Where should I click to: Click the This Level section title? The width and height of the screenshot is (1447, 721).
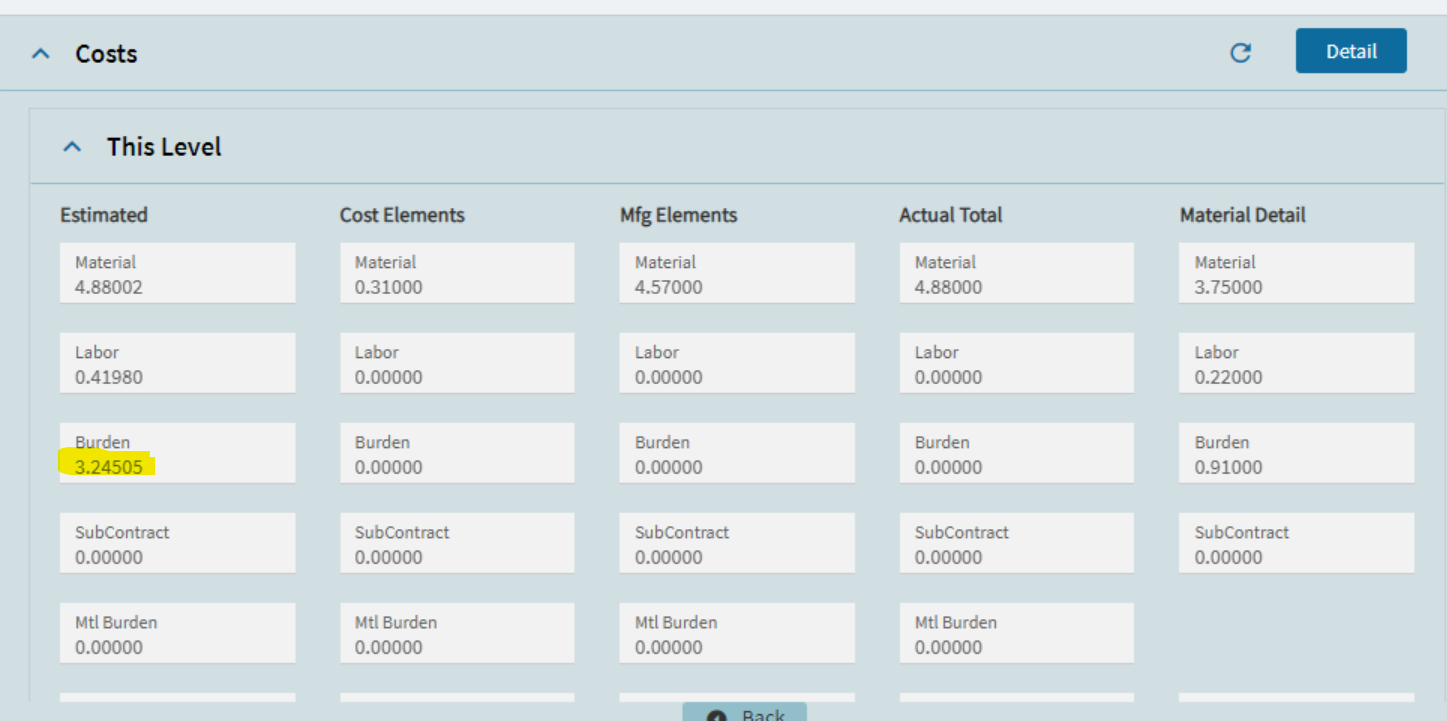click(164, 147)
